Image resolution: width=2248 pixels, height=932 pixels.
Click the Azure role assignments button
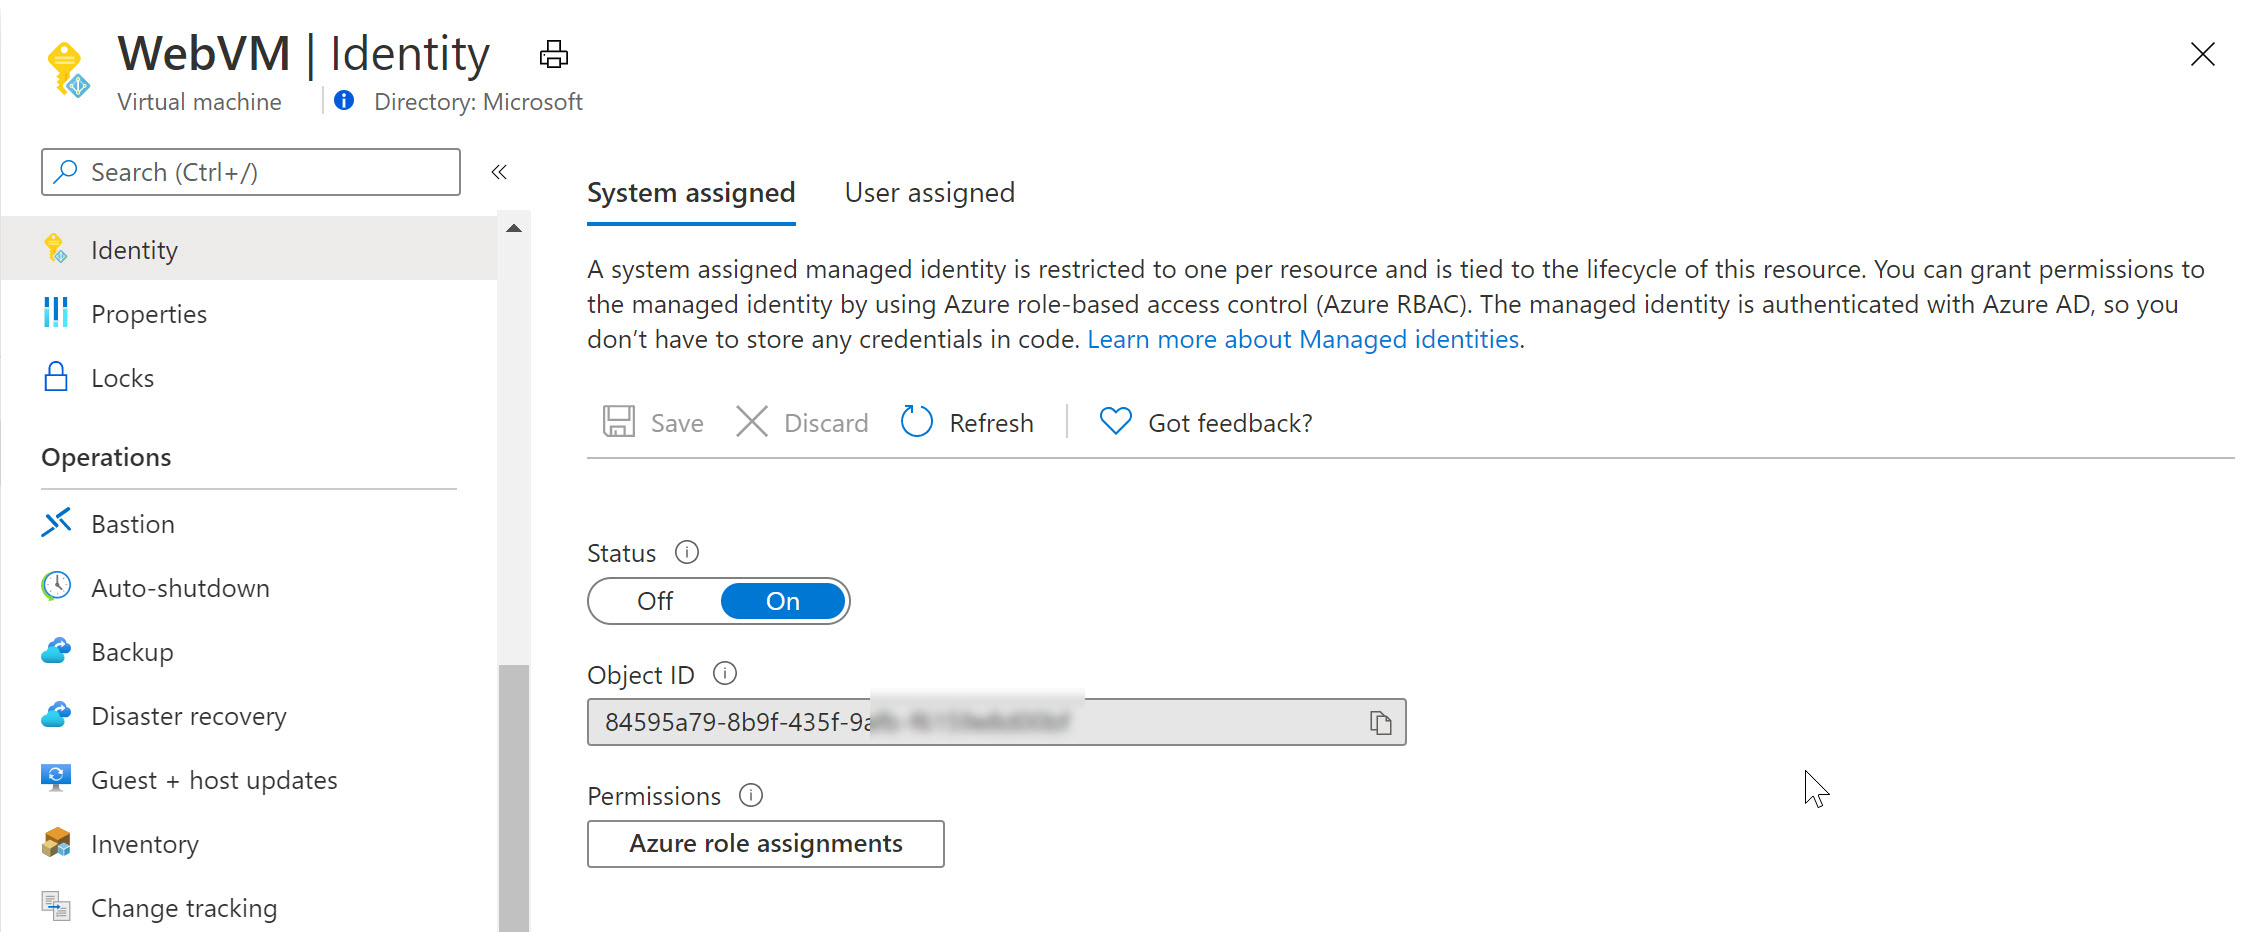pos(765,843)
